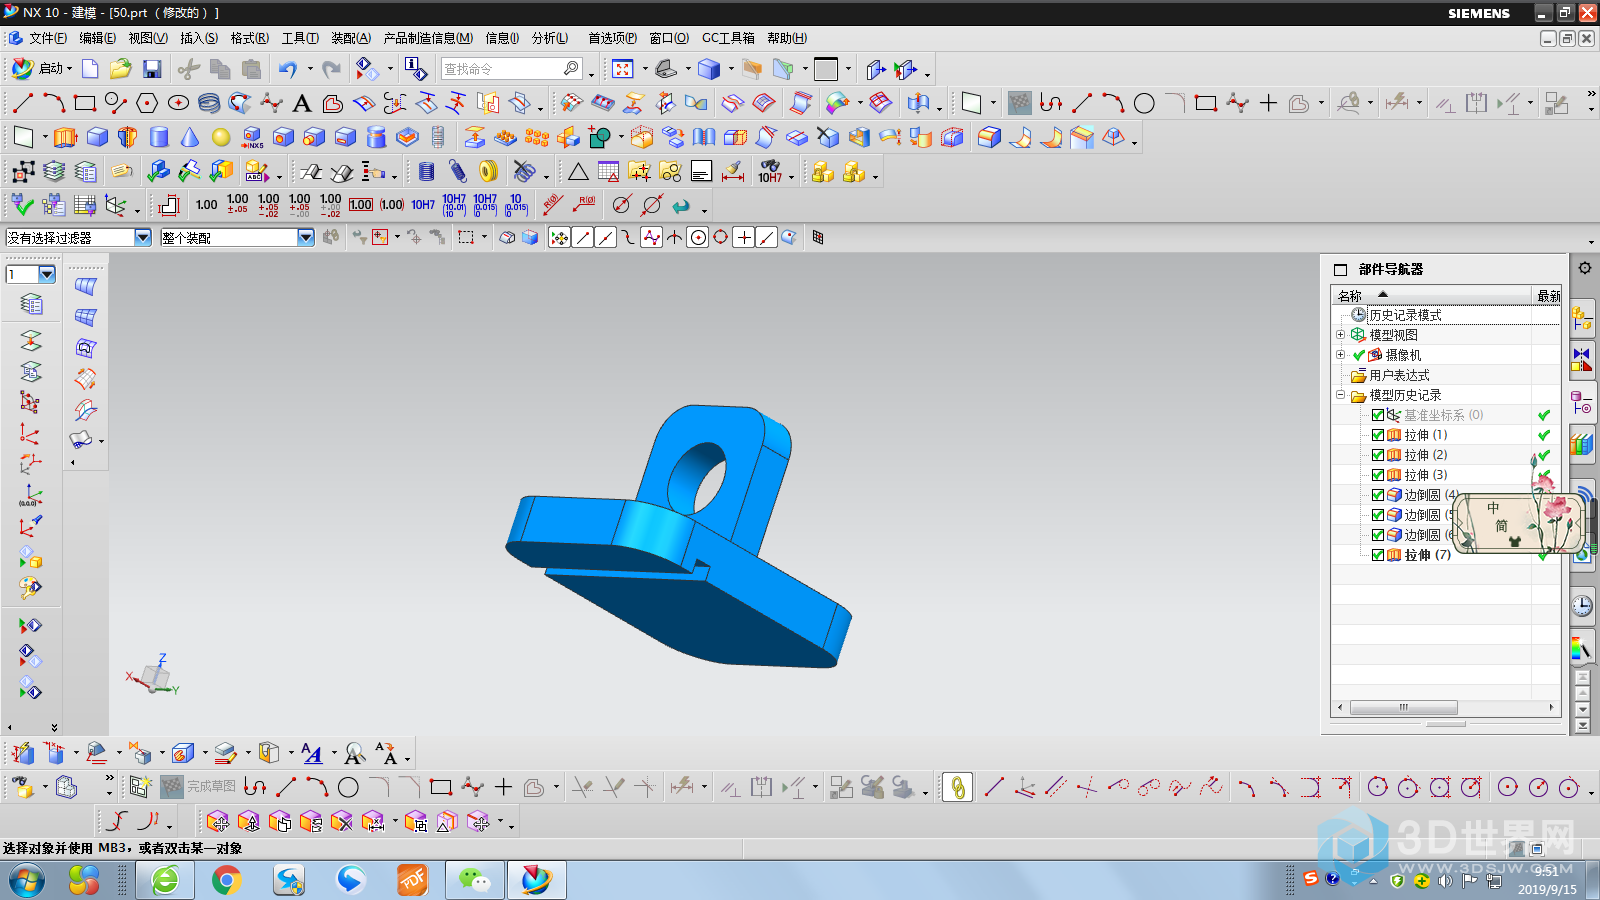Viewport: 1600px width, 900px height.
Task: Toggle checkbox for 边倒圆 (6) feature
Action: pyautogui.click(x=1378, y=535)
